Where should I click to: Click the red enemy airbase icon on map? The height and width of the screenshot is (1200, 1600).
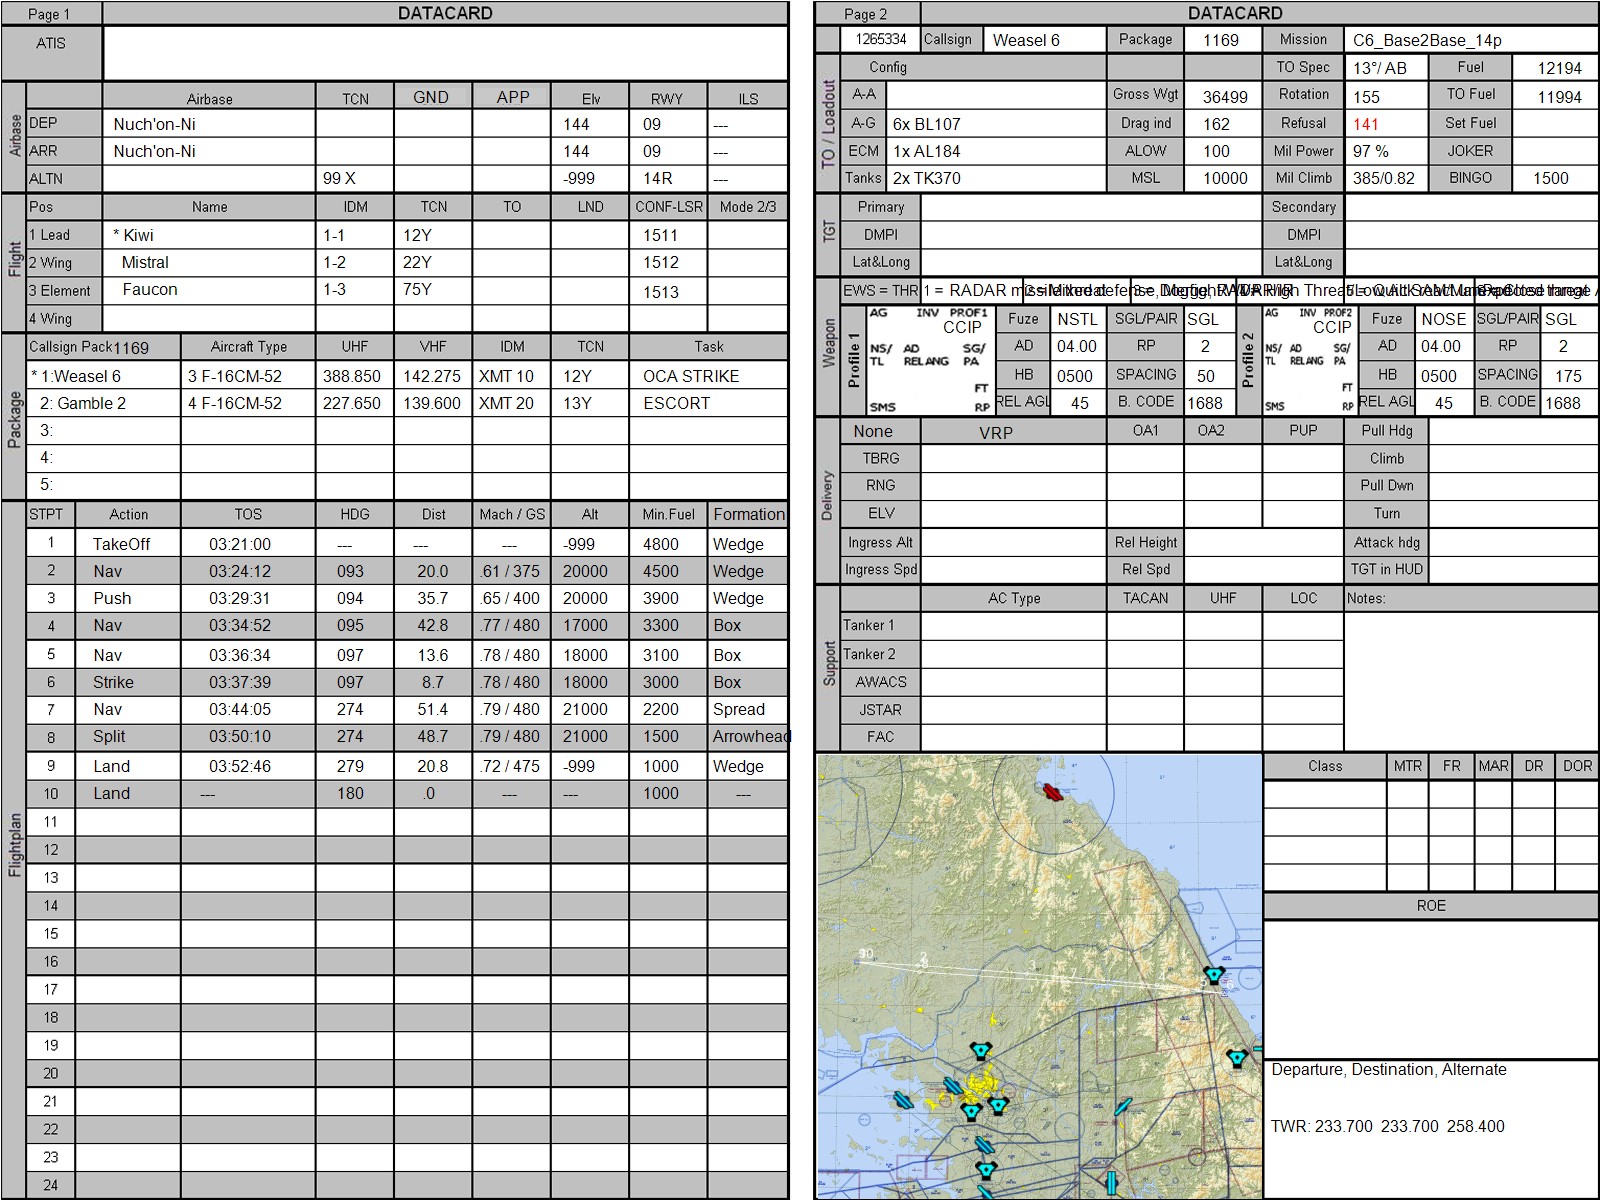coord(1051,792)
